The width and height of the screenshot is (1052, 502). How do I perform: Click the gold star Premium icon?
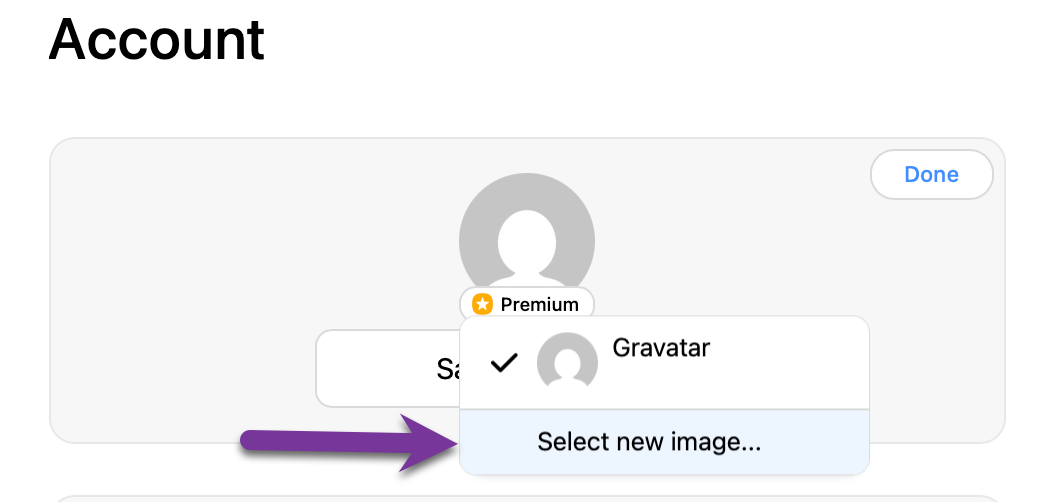tap(482, 304)
